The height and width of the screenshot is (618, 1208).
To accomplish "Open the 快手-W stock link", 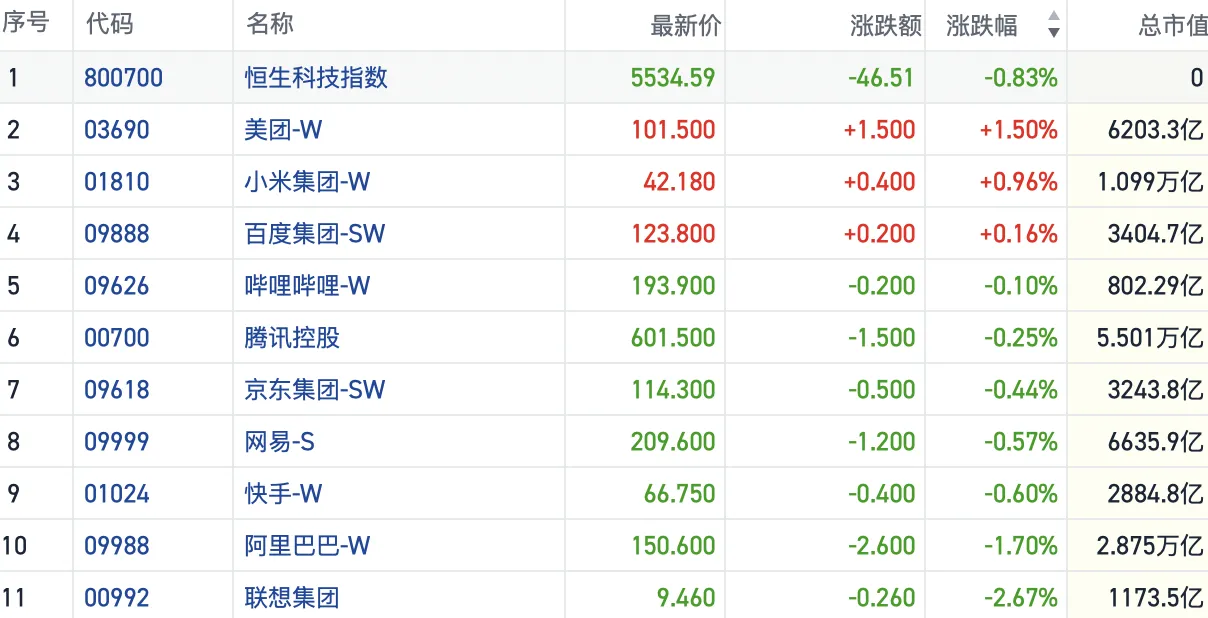I will point(284,493).
